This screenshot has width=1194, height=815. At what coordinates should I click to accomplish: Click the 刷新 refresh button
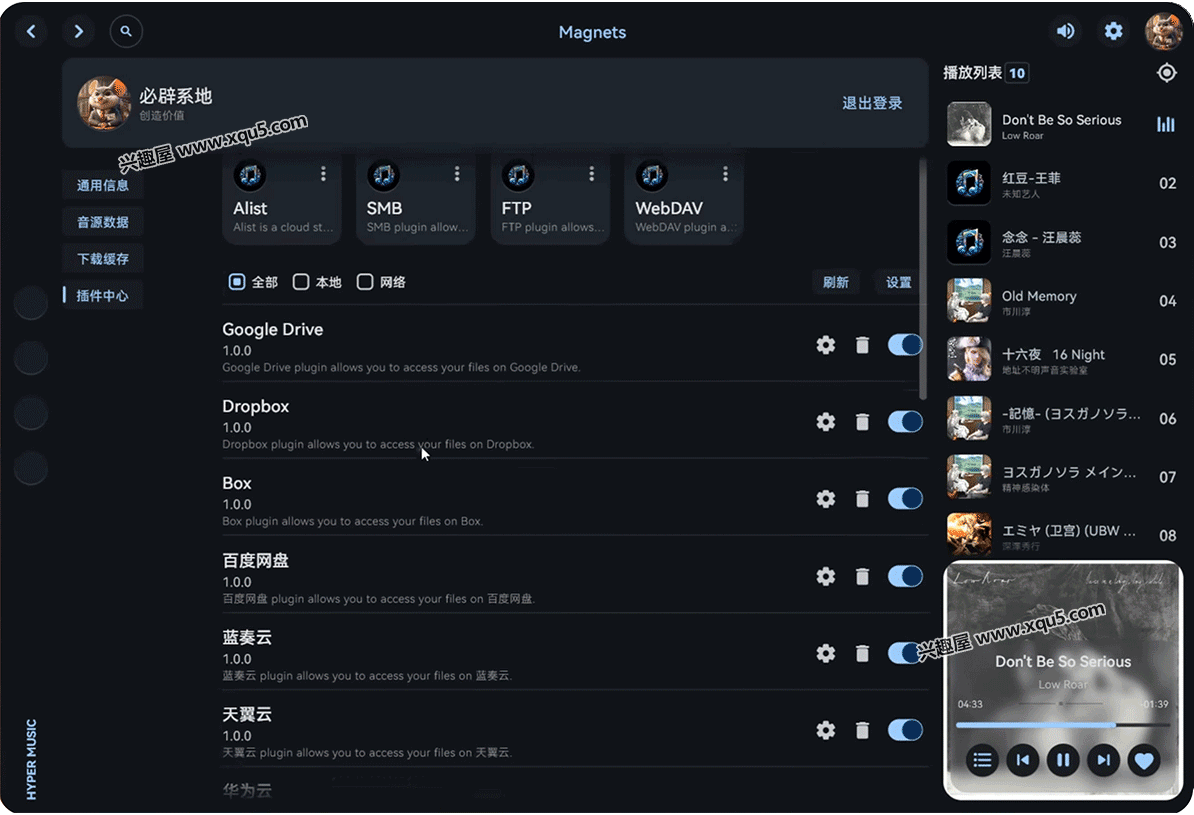tap(835, 283)
